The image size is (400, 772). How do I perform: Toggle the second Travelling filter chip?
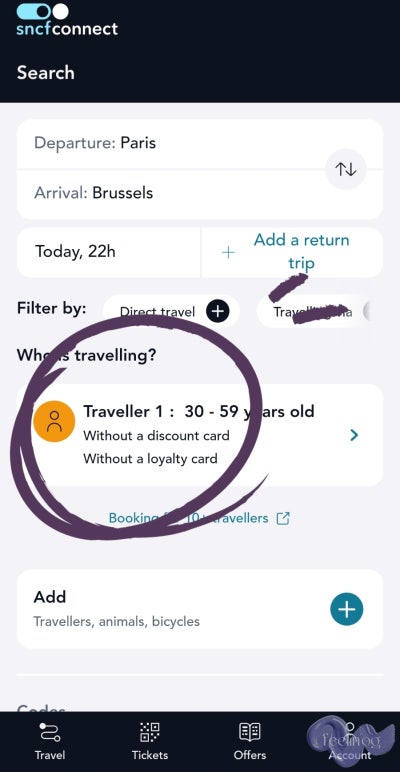(313, 311)
